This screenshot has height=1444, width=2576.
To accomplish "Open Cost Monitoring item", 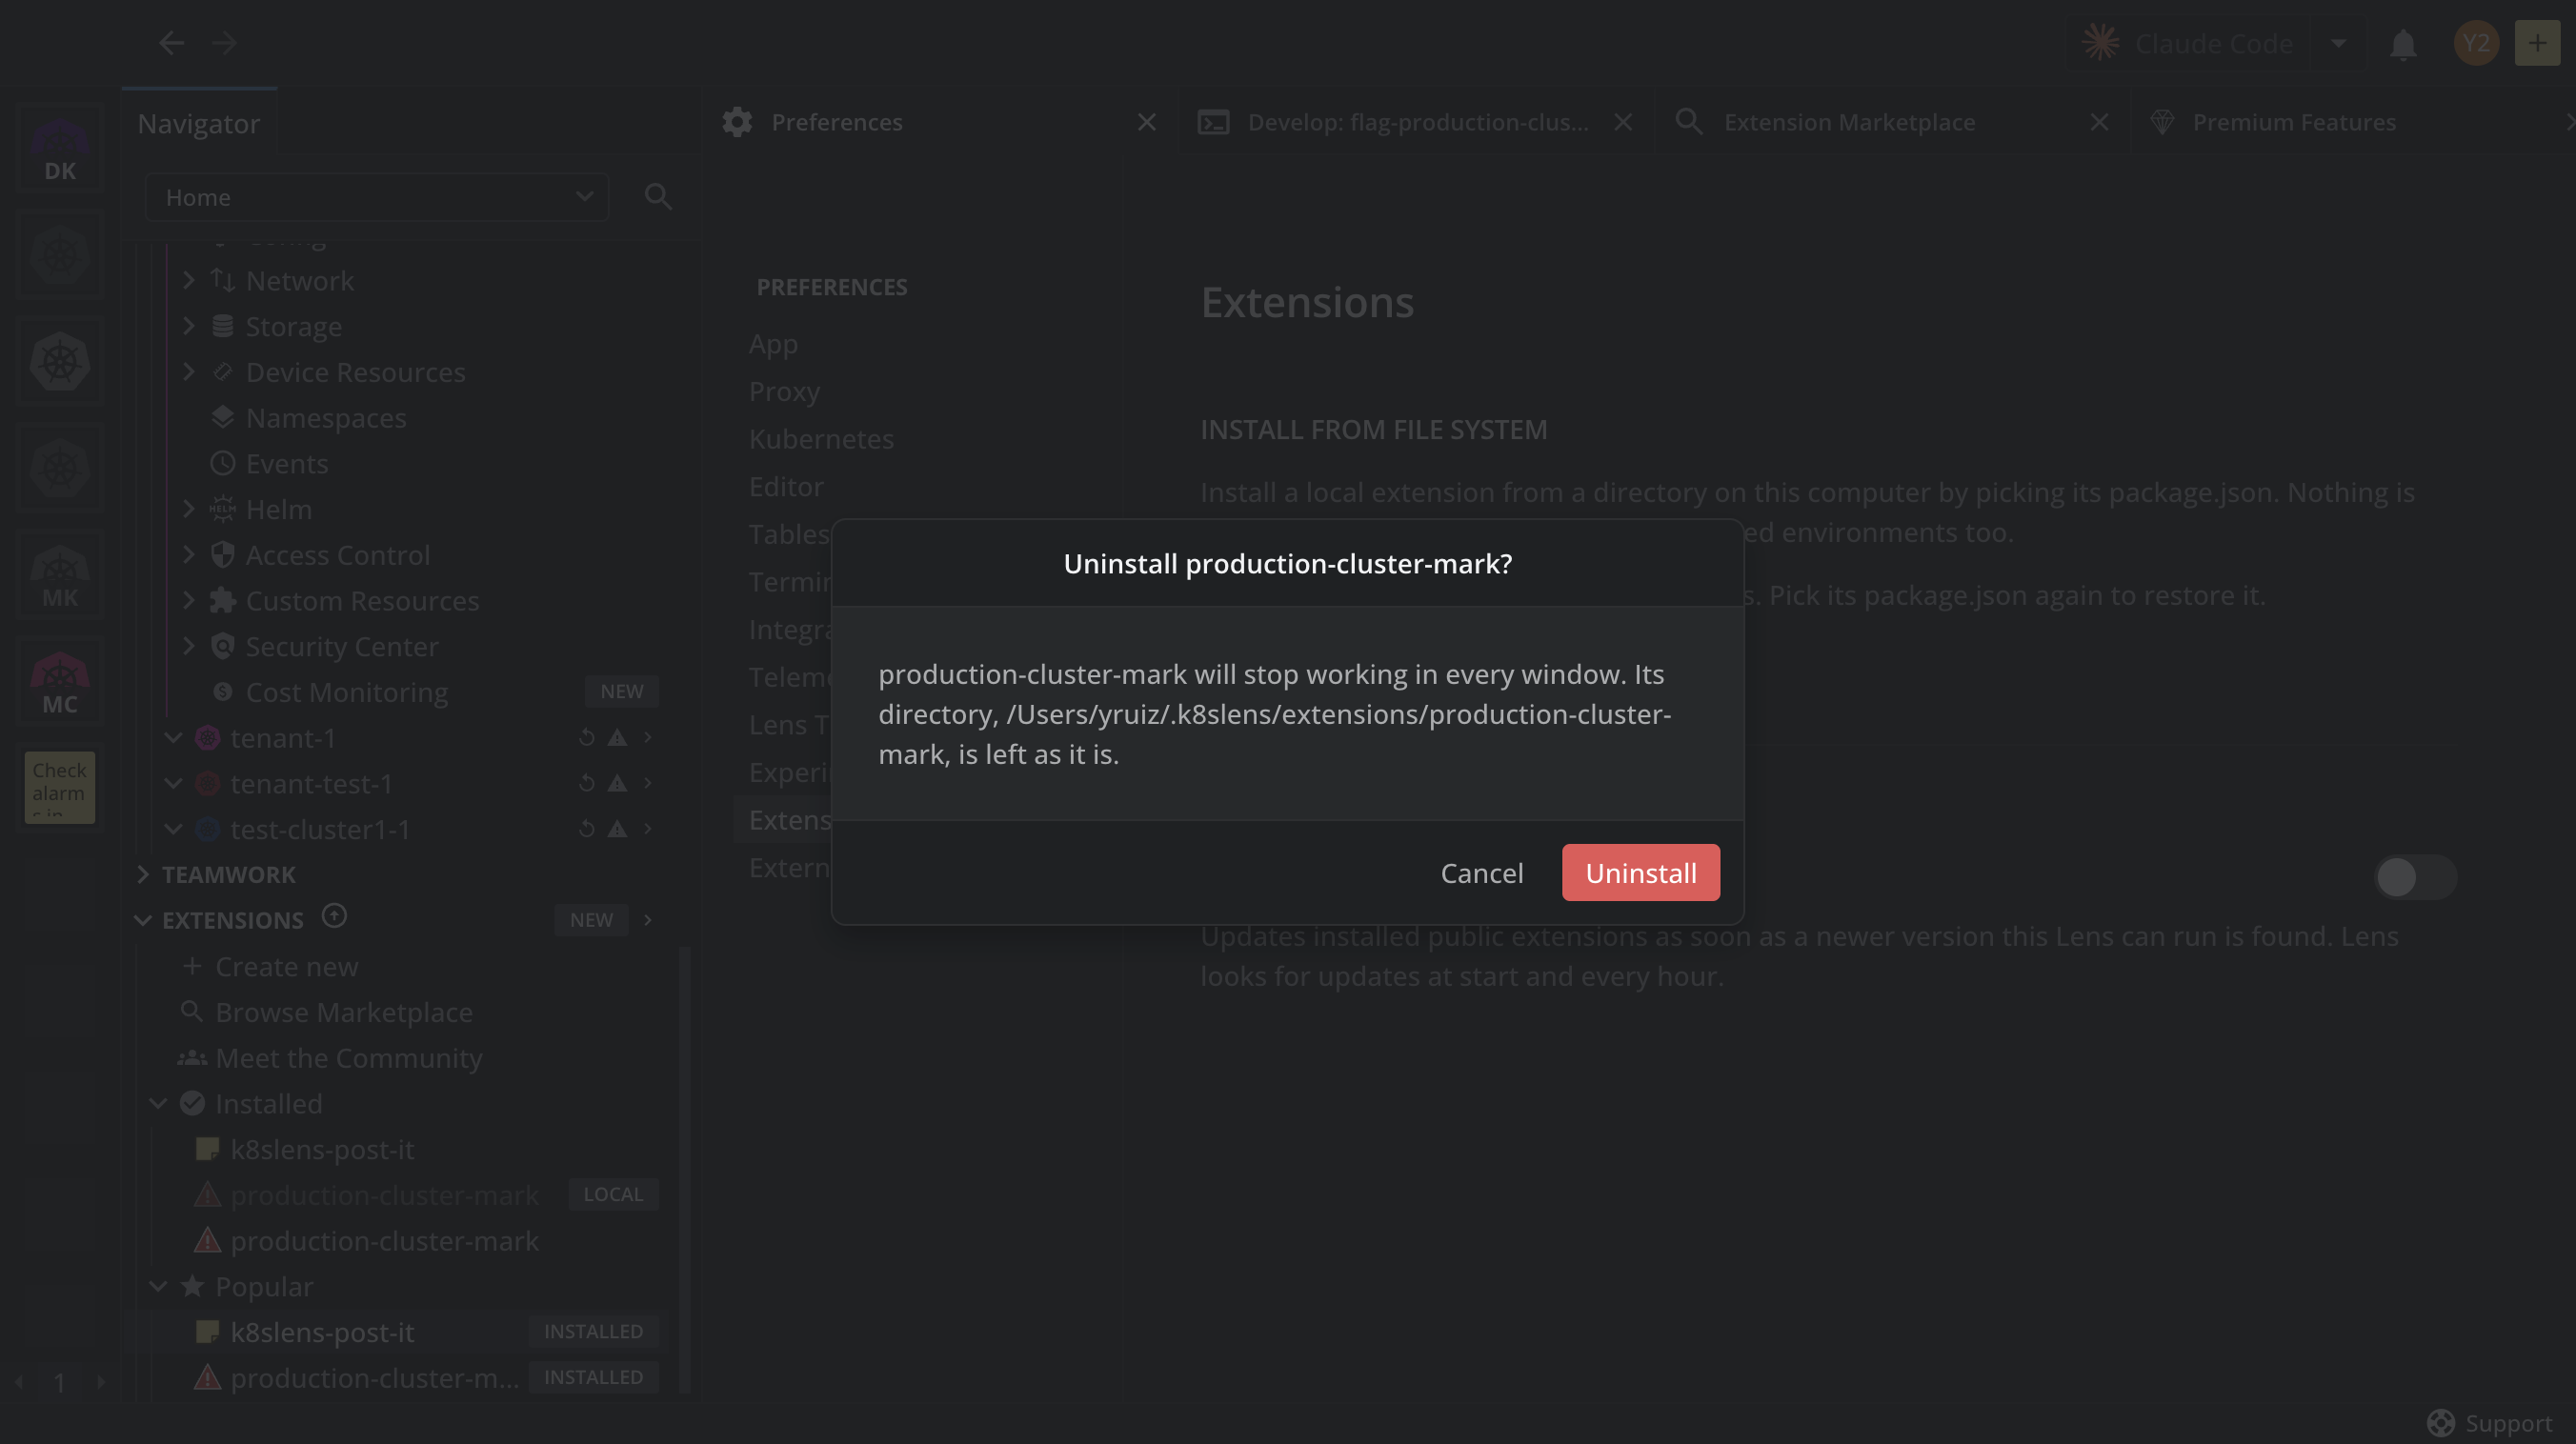I will [x=346, y=692].
